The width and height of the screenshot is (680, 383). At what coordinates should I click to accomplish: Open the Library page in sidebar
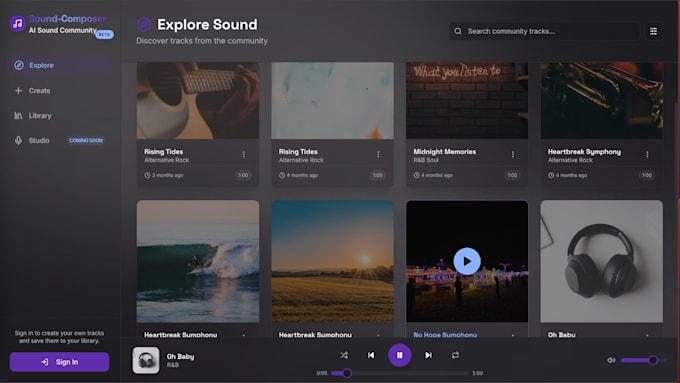(x=60, y=116)
